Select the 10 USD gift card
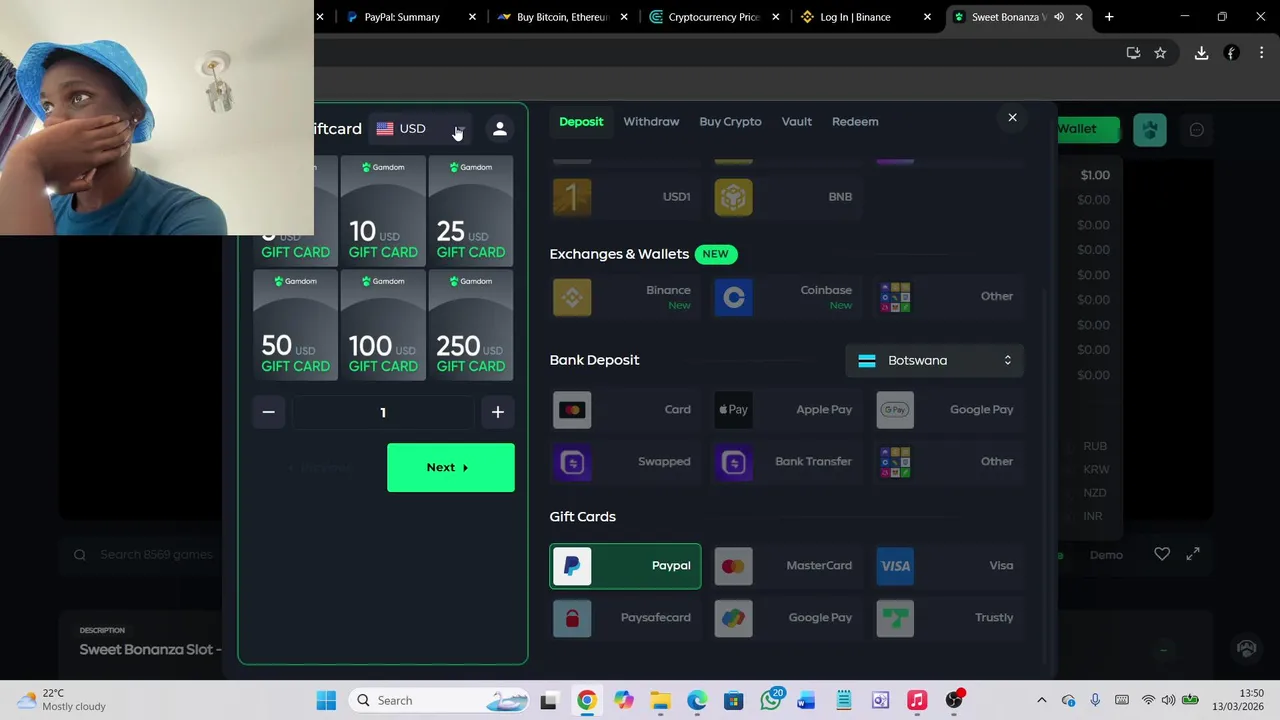This screenshot has height=720, width=1280. tap(383, 211)
